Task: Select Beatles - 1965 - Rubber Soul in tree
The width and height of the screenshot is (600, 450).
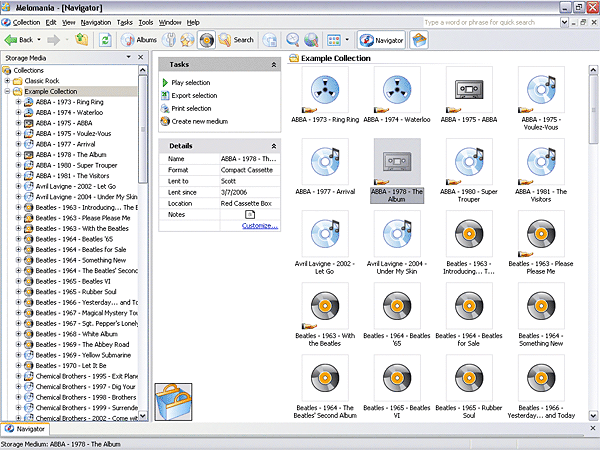Action: (76, 292)
